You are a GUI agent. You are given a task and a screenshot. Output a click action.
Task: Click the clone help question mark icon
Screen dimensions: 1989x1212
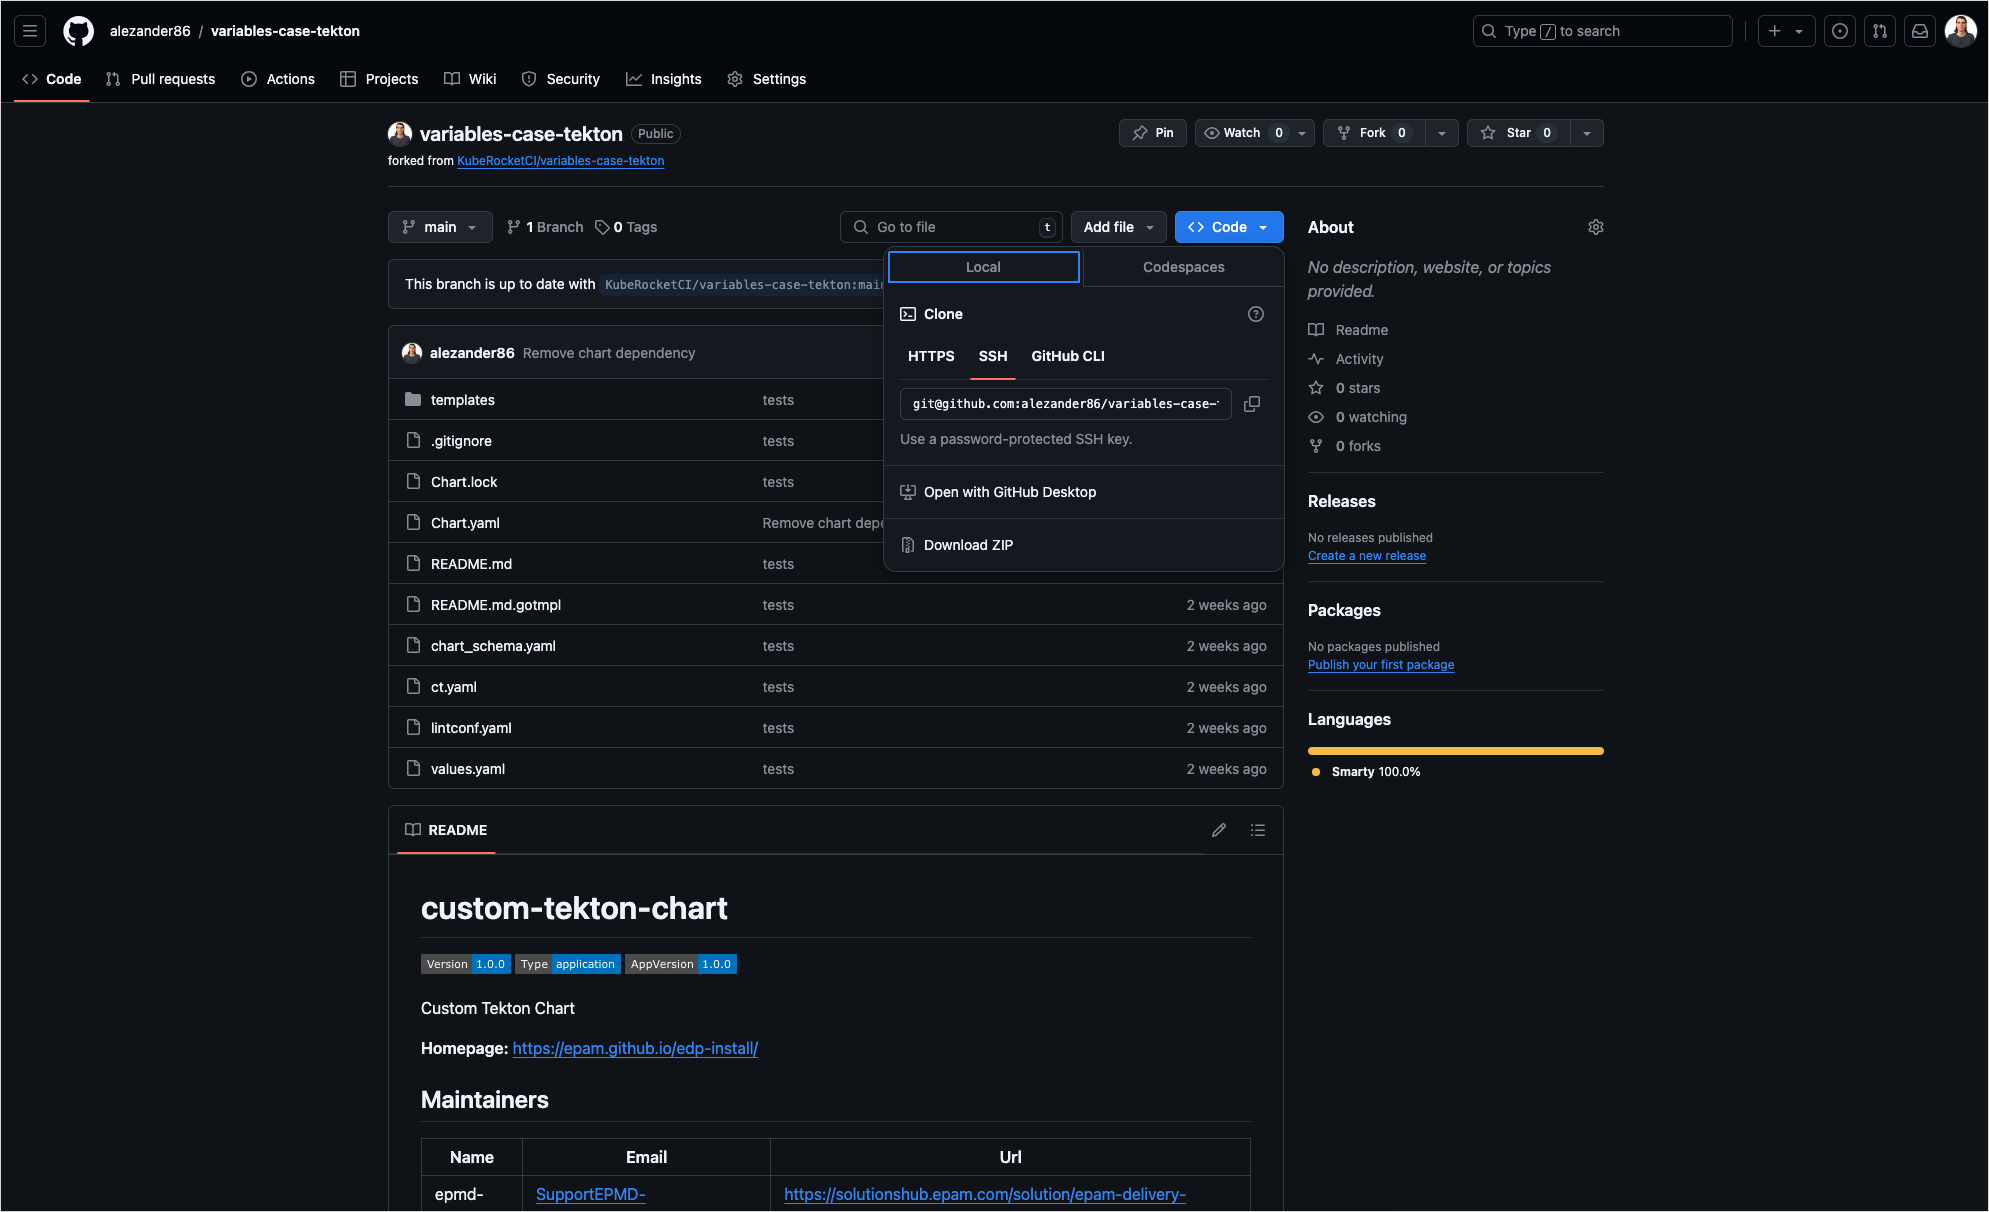(x=1256, y=314)
